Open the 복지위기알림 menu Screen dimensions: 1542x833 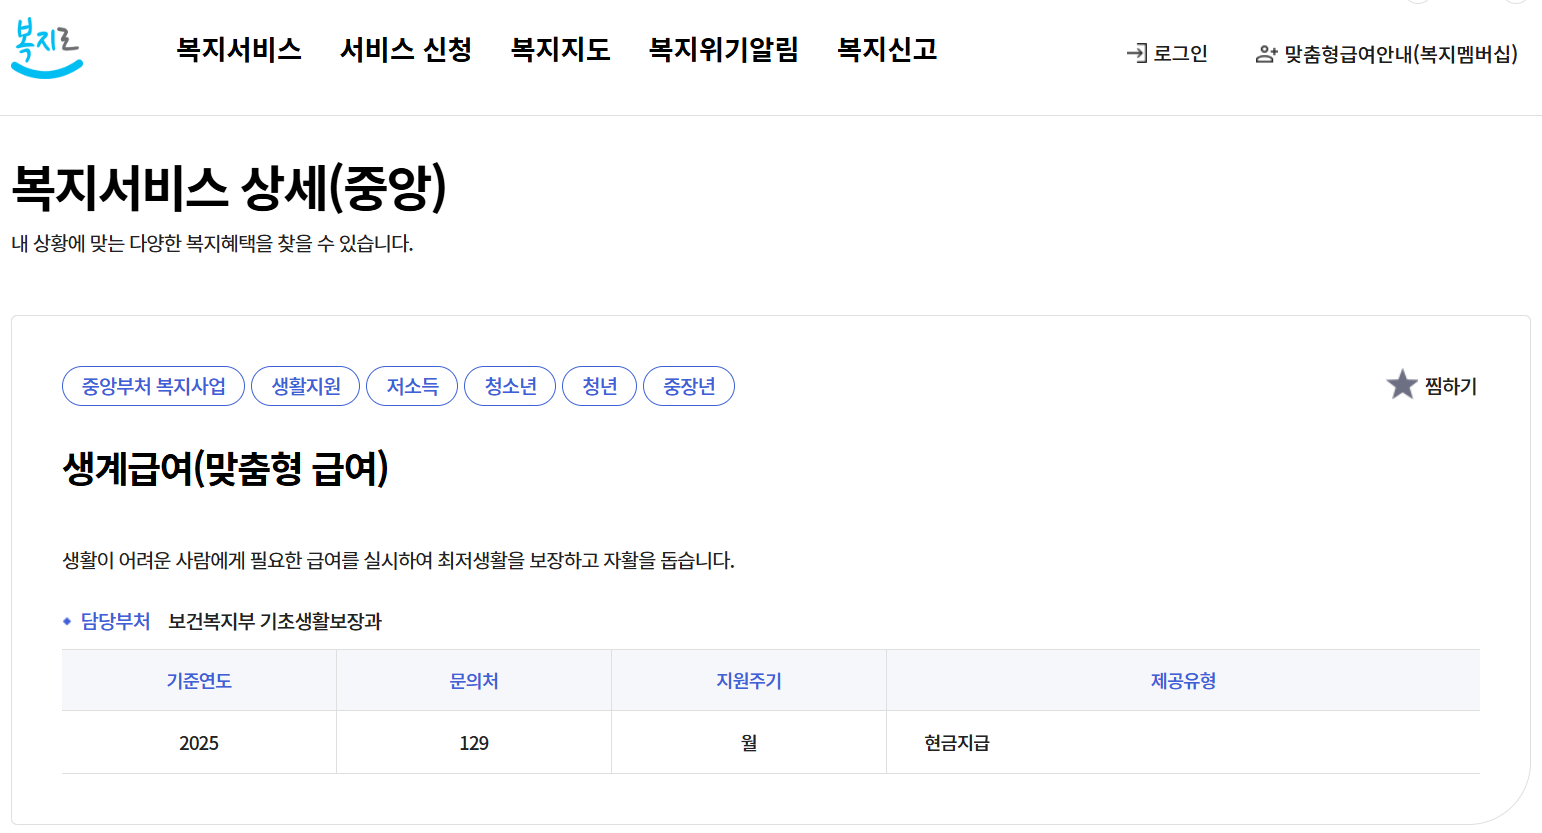point(723,50)
